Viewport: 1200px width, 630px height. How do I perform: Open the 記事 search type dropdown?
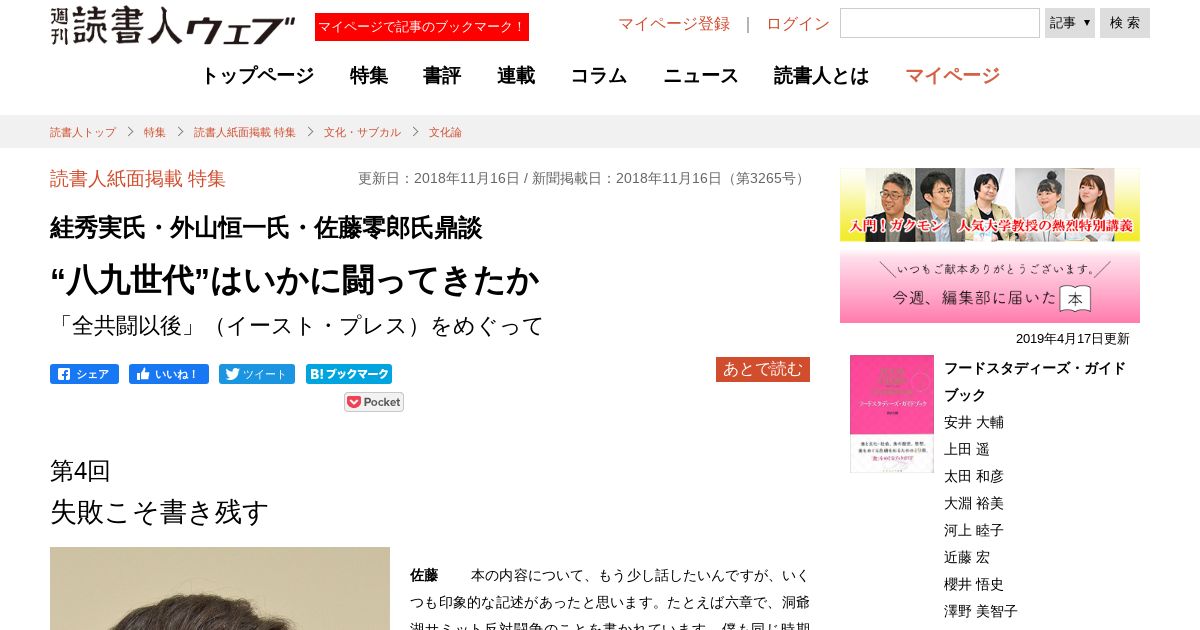[x=1070, y=23]
